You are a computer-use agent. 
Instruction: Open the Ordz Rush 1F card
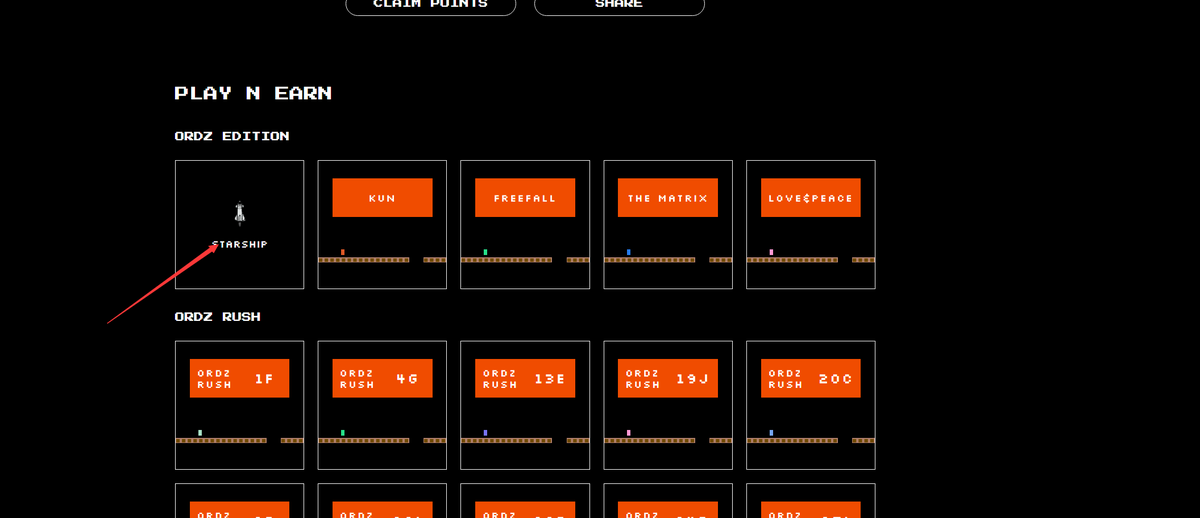(x=239, y=405)
